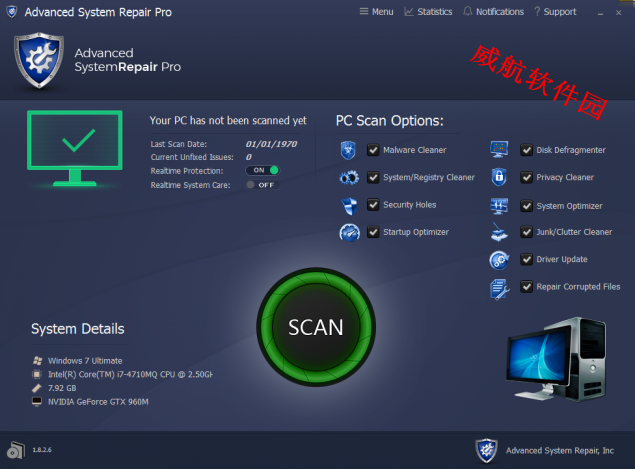Image resolution: width=635 pixels, height=469 pixels.
Task: Open the Notifications panel
Action: click(x=493, y=12)
